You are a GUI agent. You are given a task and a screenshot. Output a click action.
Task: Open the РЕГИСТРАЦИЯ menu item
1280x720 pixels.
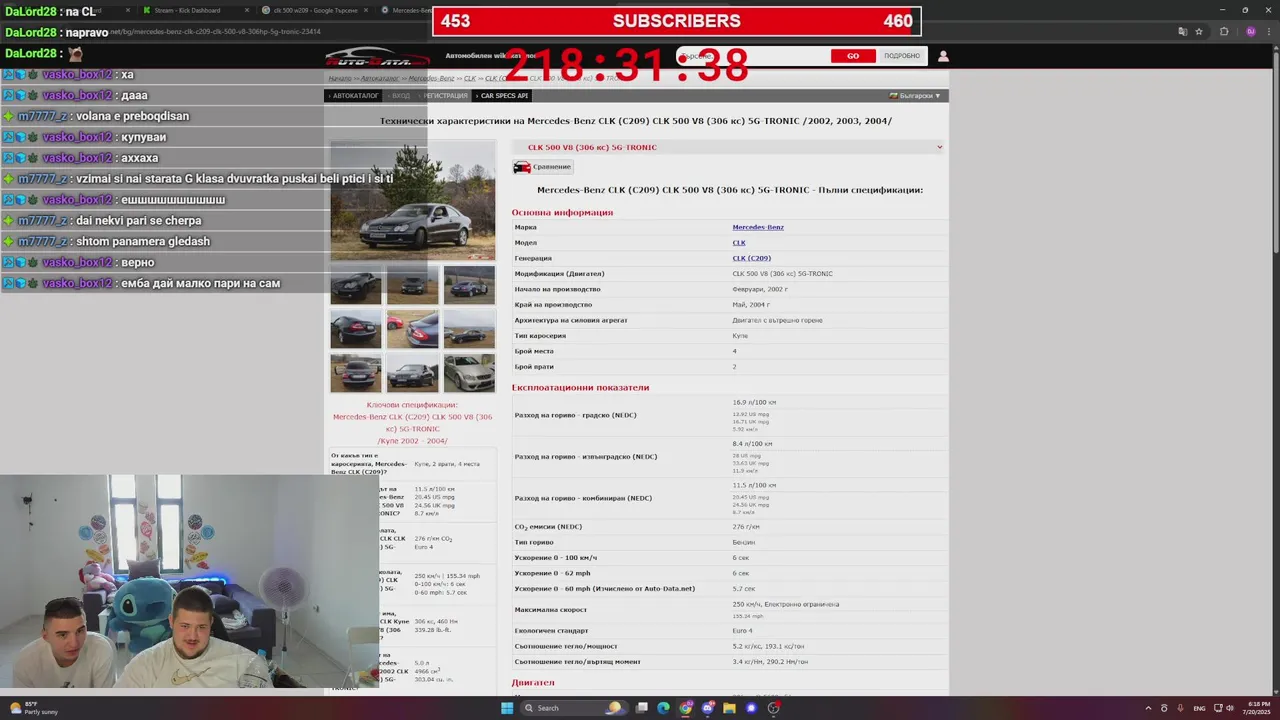pyautogui.click(x=445, y=96)
